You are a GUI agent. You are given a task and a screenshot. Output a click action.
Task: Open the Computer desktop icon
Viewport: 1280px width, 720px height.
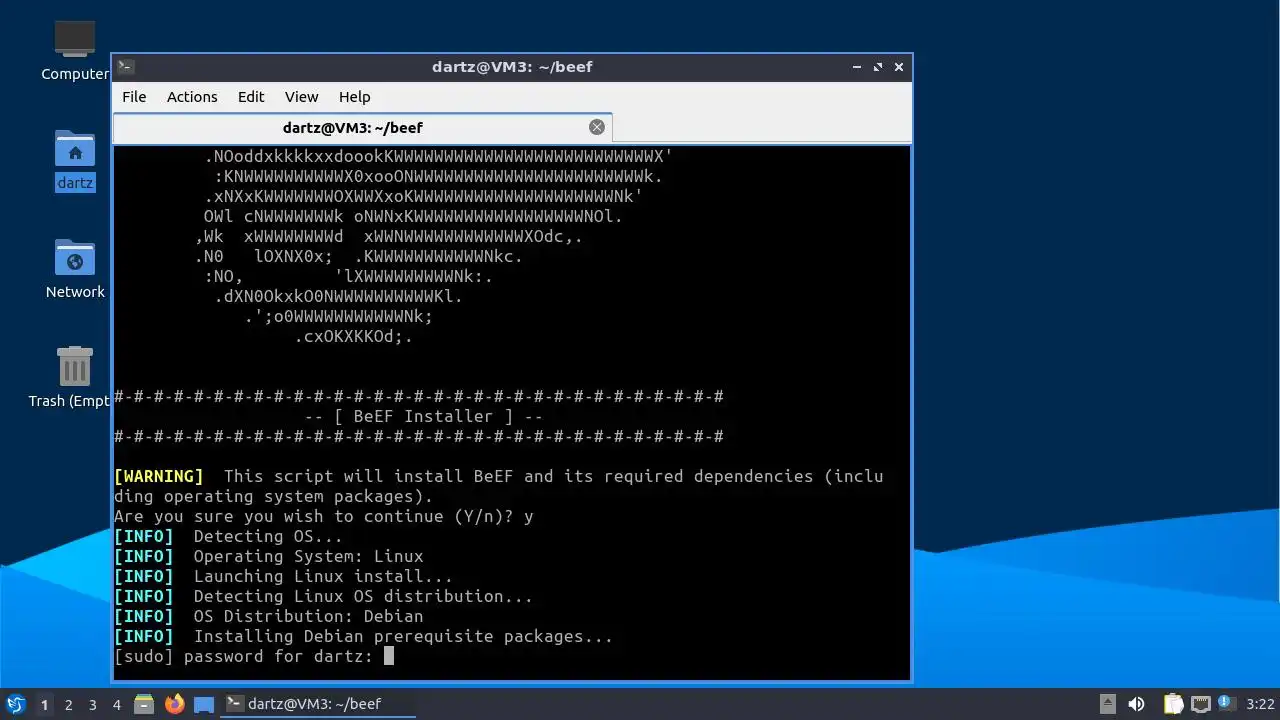coord(75,50)
